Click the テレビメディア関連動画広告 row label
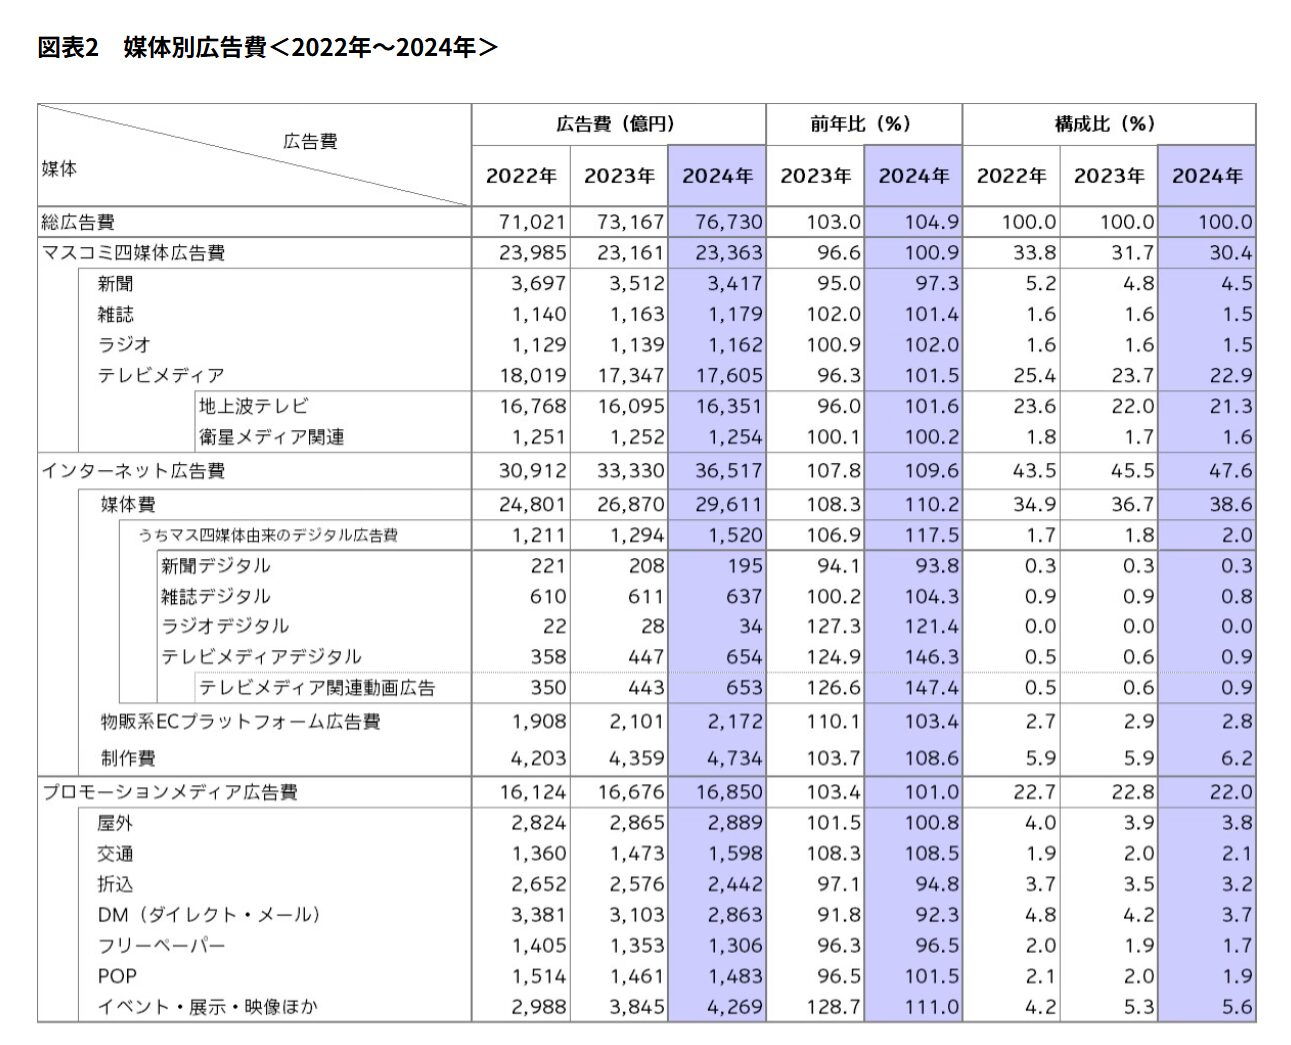The width and height of the screenshot is (1291, 1045). pos(317,688)
